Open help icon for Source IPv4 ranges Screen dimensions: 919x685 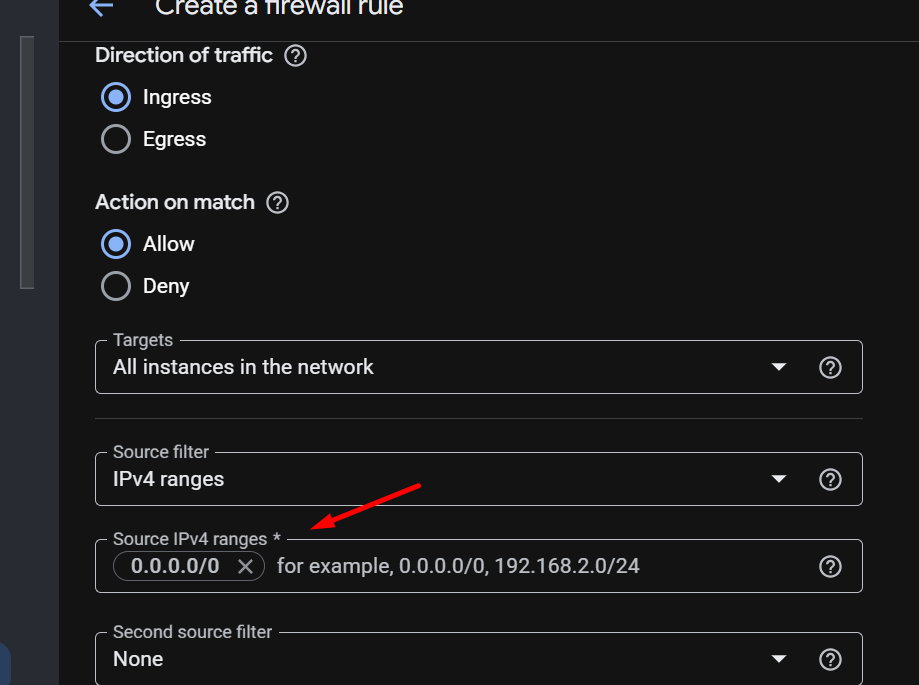(x=830, y=566)
